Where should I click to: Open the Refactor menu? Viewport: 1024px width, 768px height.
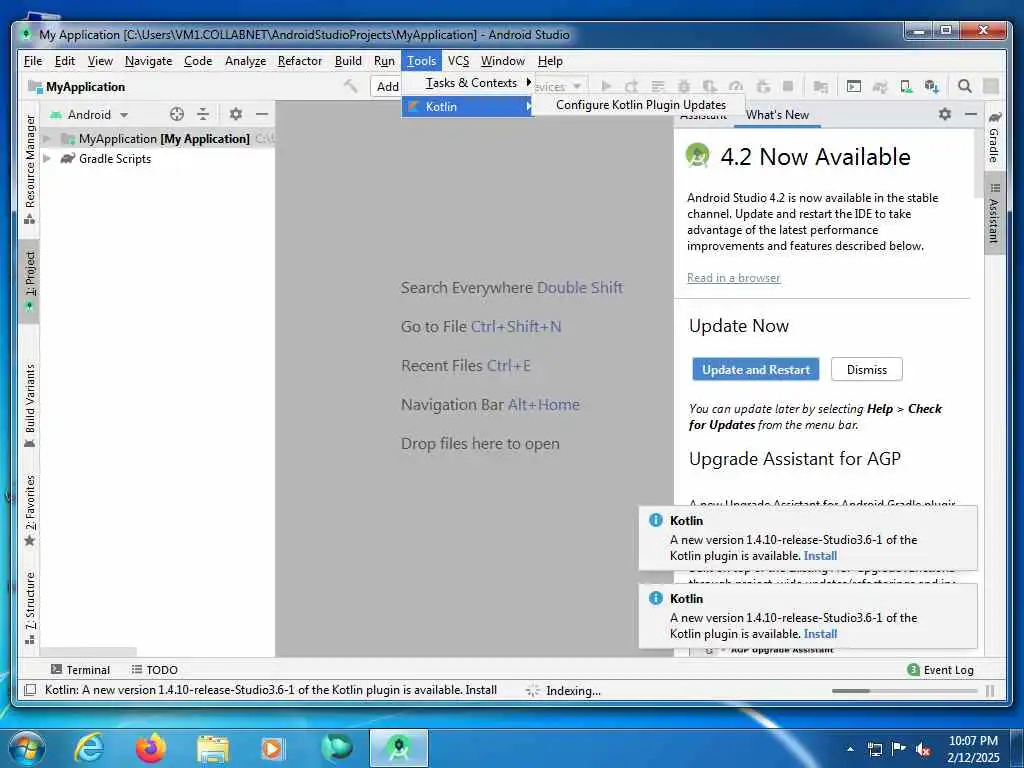pyautogui.click(x=300, y=61)
